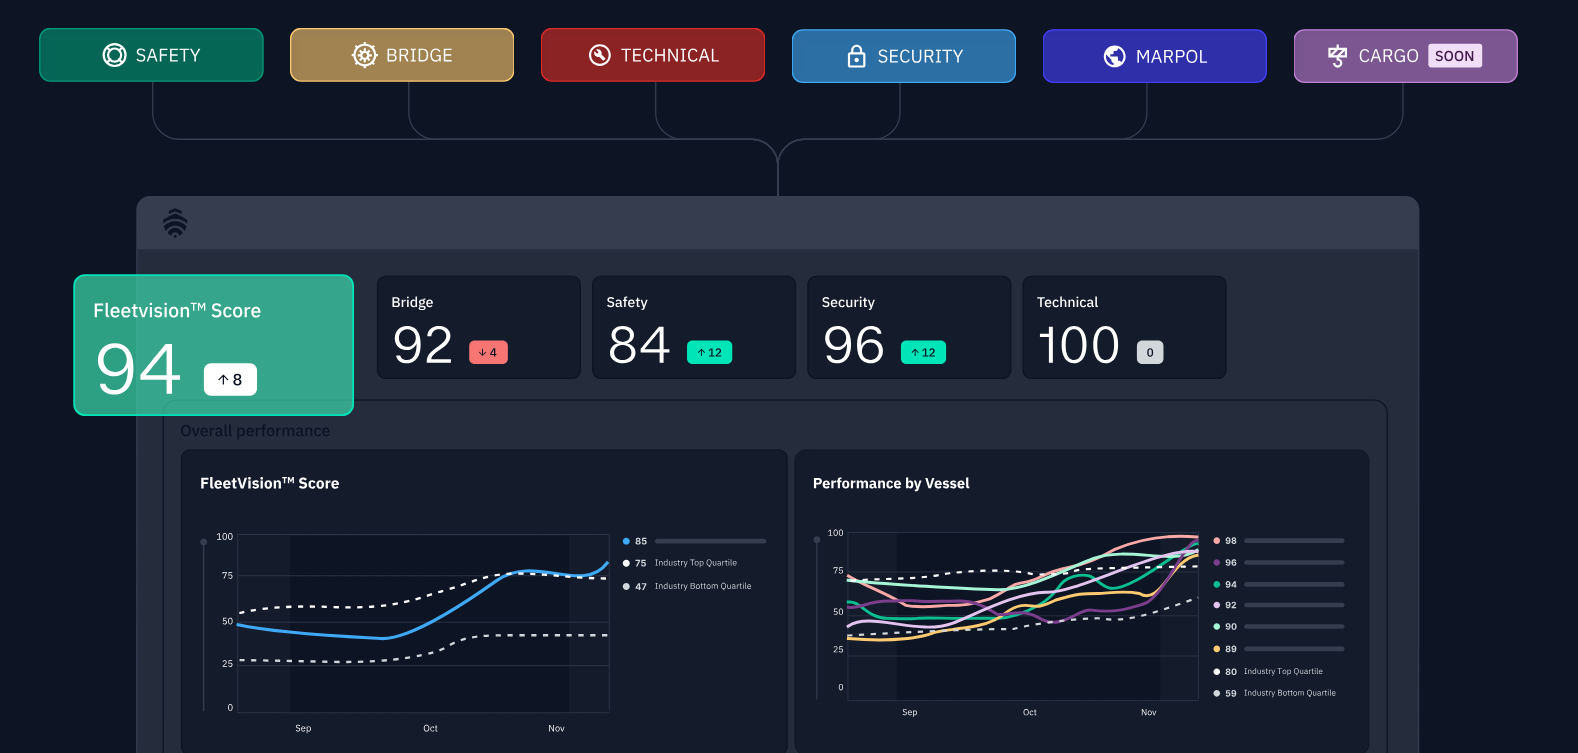Select the pink vessel legend dot valued 98
Image resolution: width=1578 pixels, height=753 pixels.
tap(1216, 540)
